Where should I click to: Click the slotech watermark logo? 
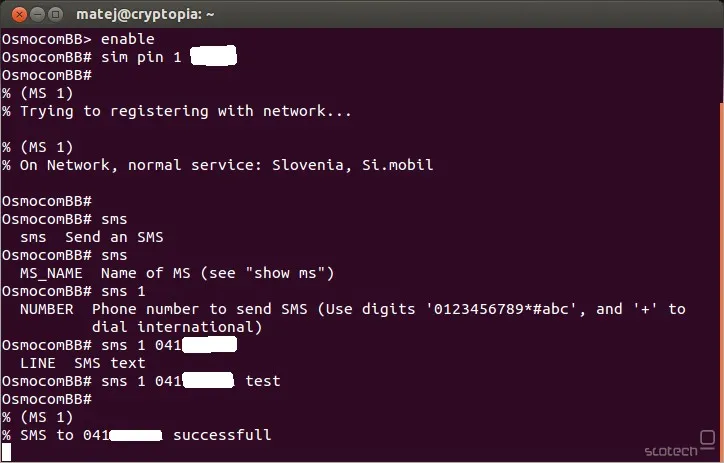pos(671,450)
